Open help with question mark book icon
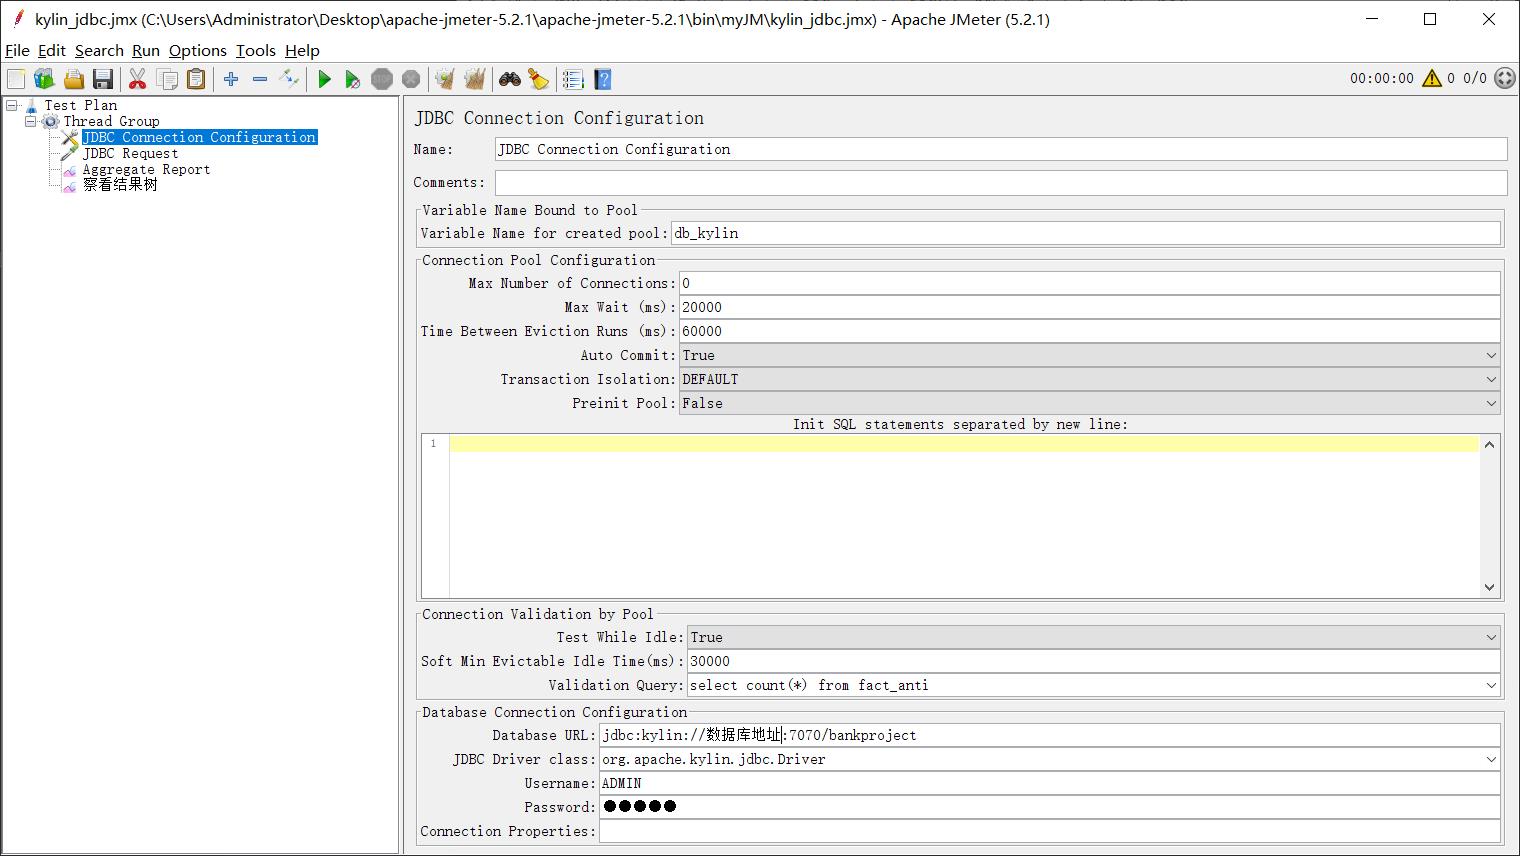Screen dimensions: 1520x856 coord(602,79)
